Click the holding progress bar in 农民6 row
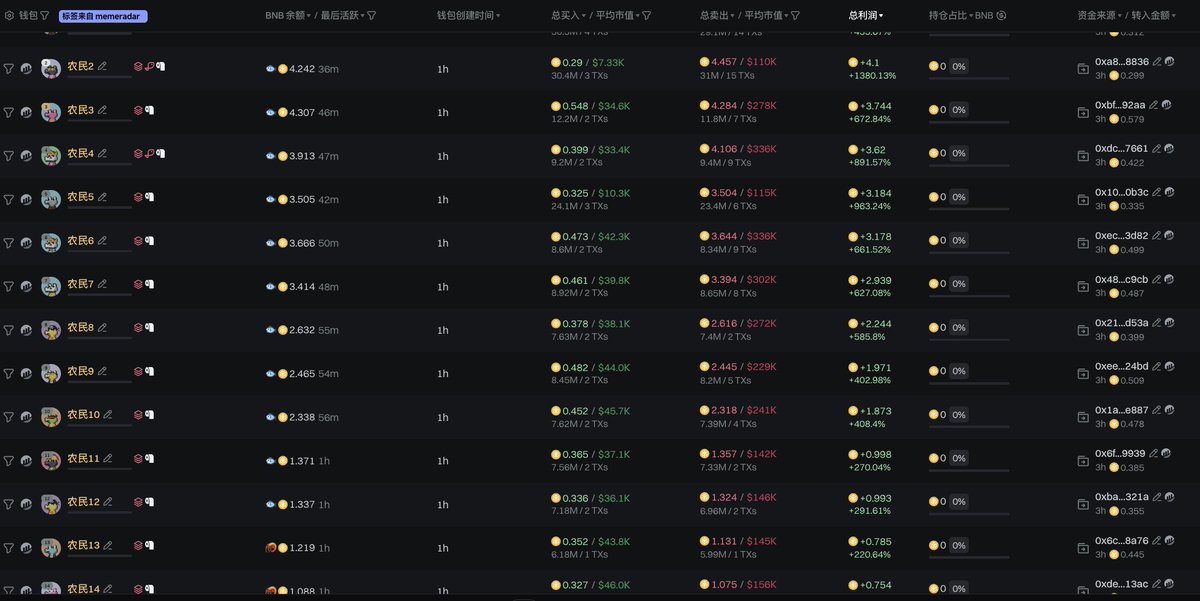 [969, 253]
